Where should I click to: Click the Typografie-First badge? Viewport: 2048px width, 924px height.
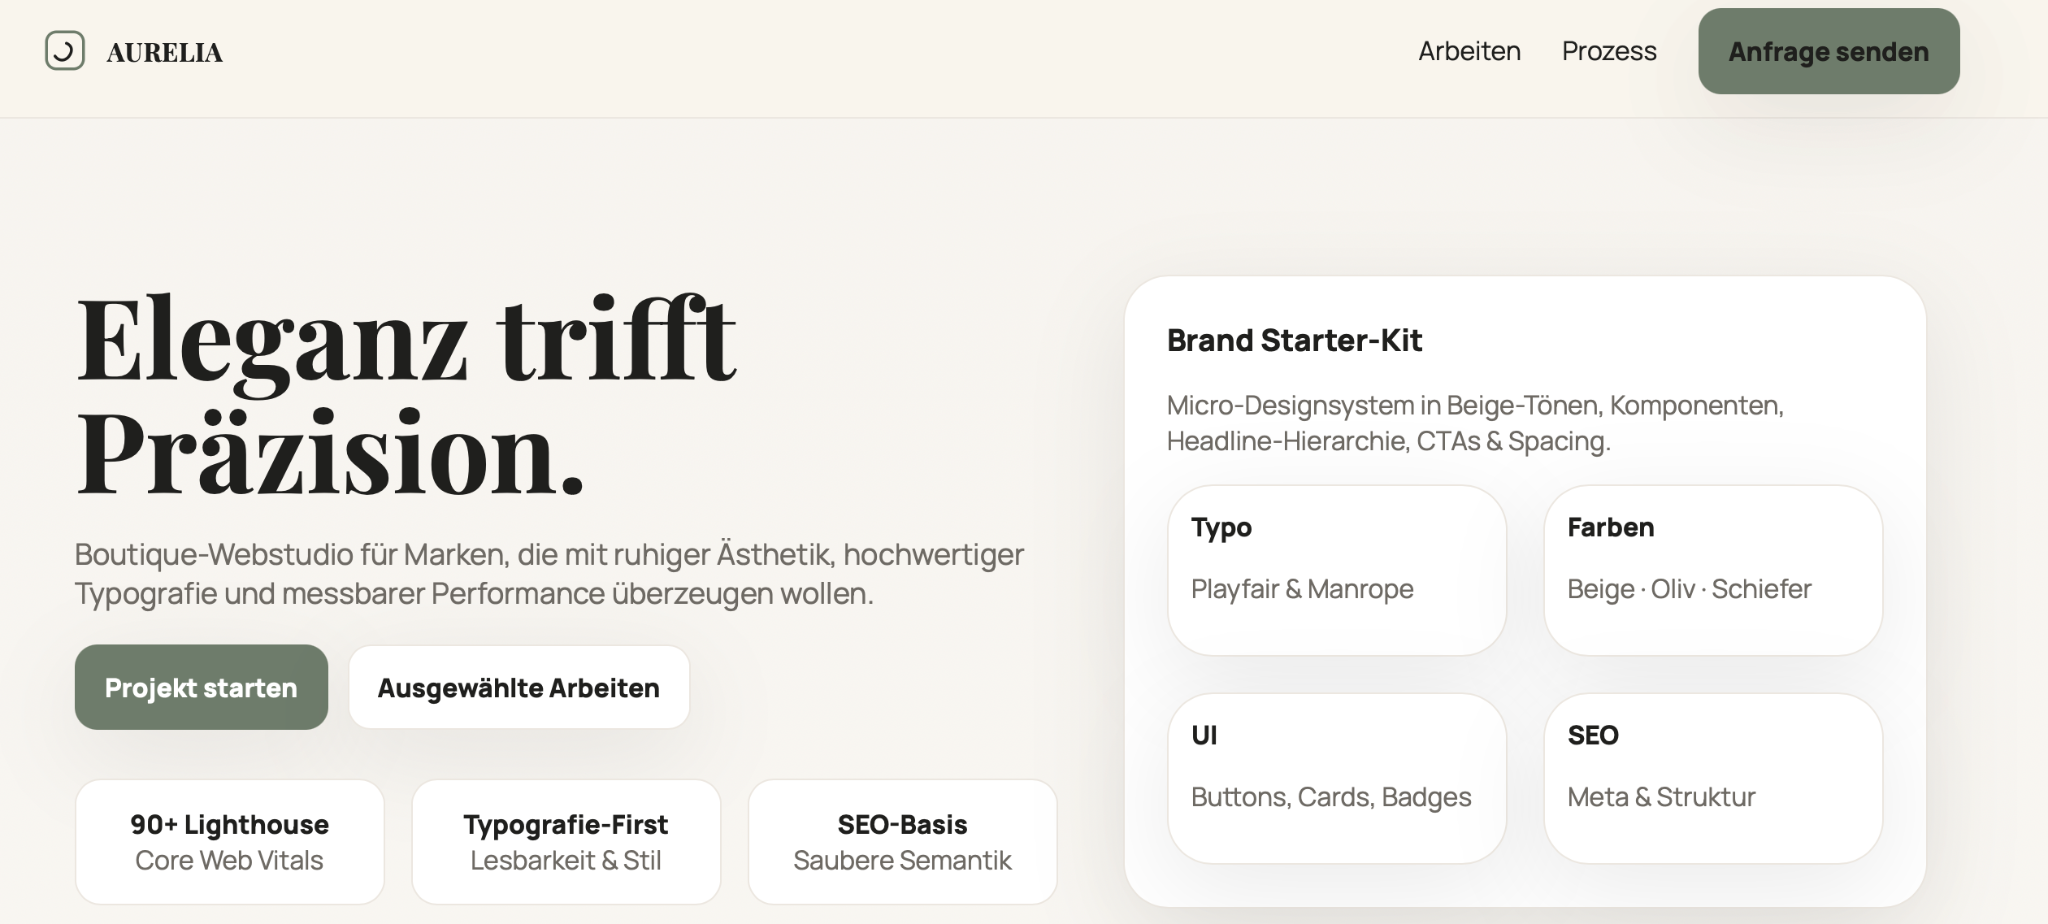(x=566, y=840)
